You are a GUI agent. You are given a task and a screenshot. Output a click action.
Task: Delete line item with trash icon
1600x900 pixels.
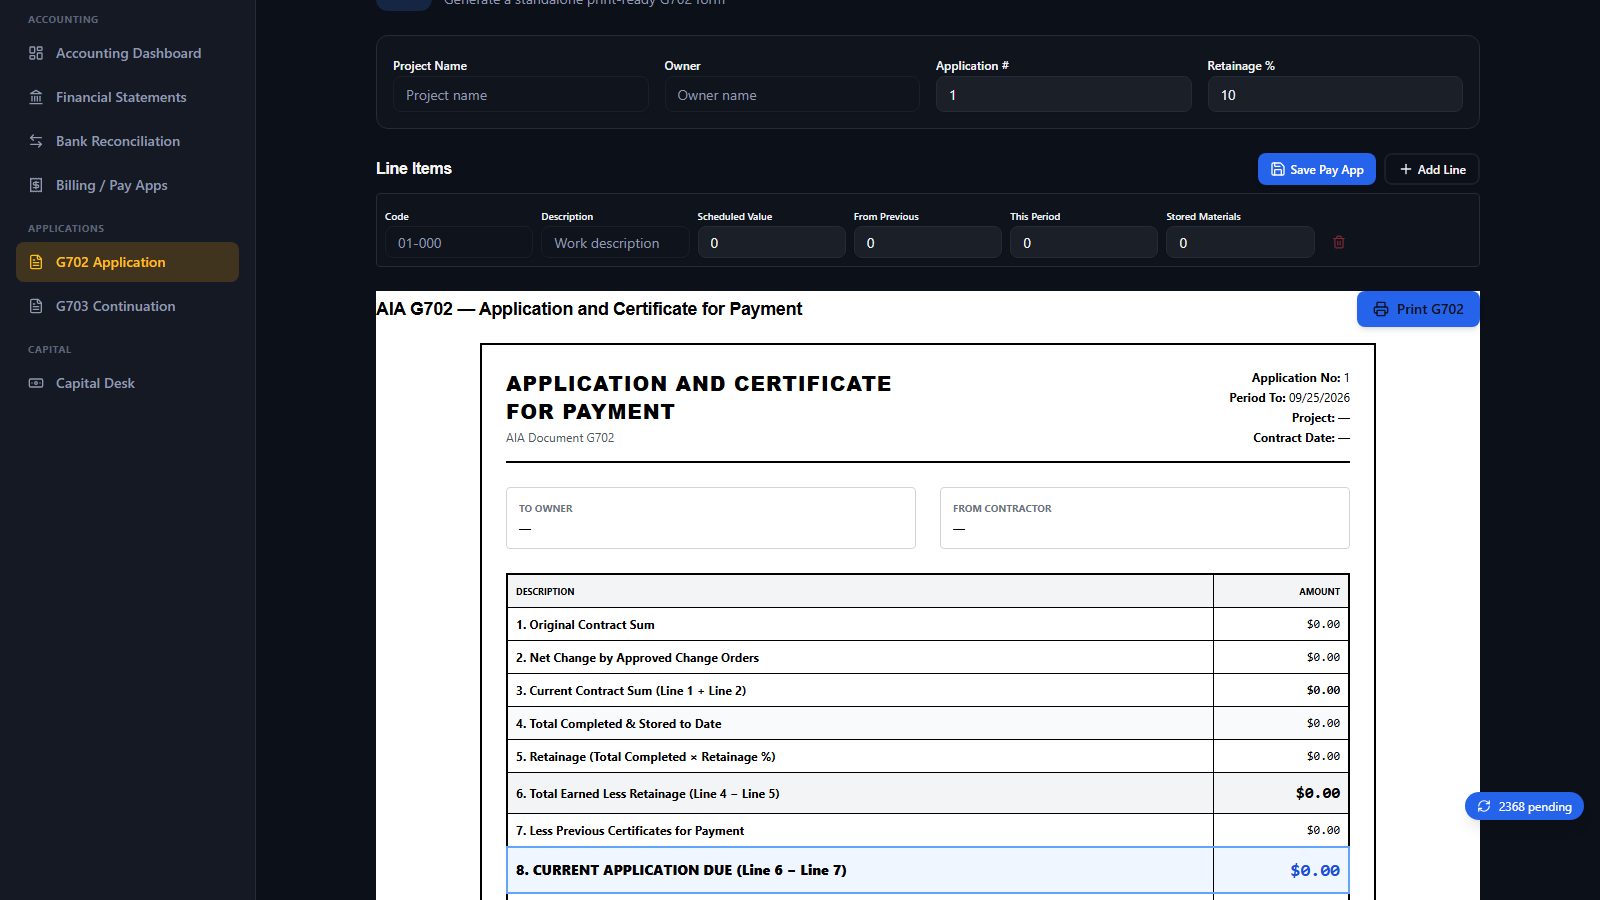tap(1339, 242)
